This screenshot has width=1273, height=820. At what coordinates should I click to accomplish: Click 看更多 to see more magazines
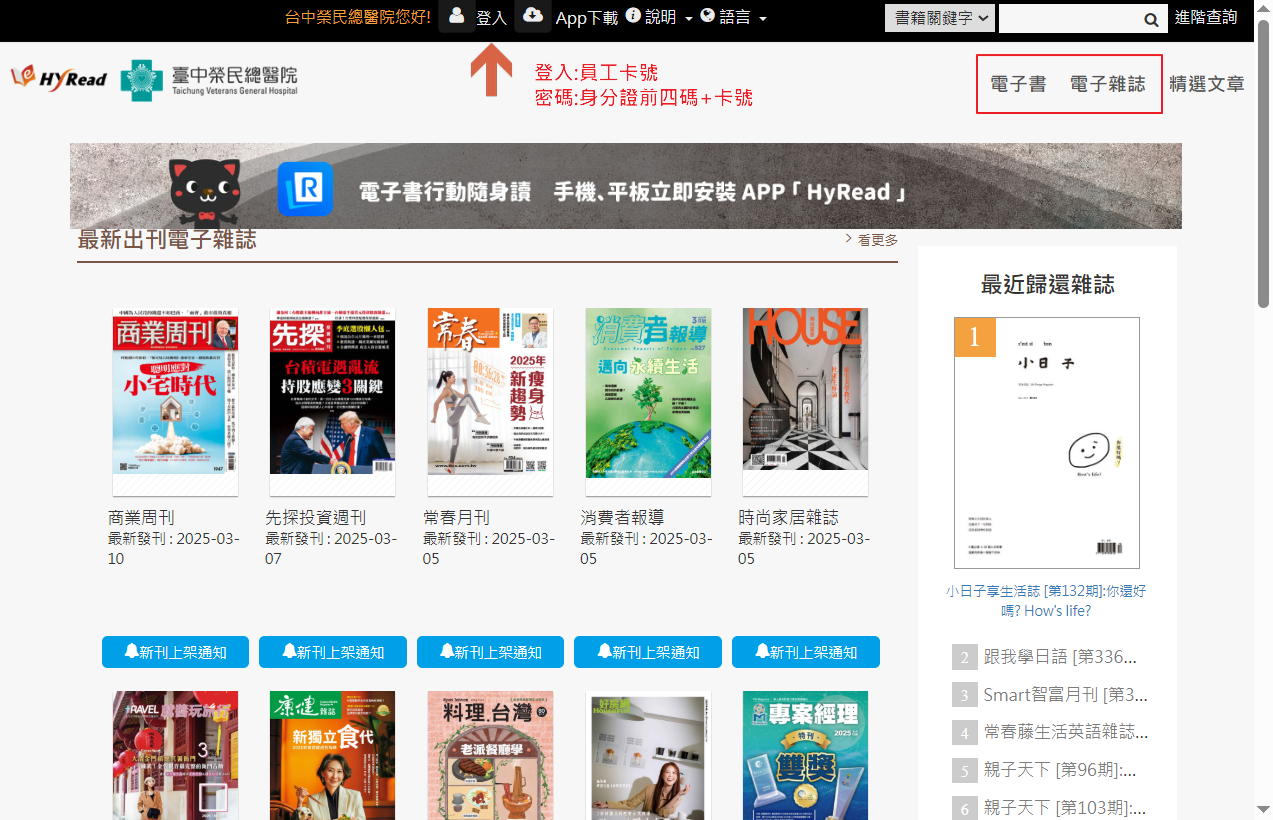click(872, 240)
